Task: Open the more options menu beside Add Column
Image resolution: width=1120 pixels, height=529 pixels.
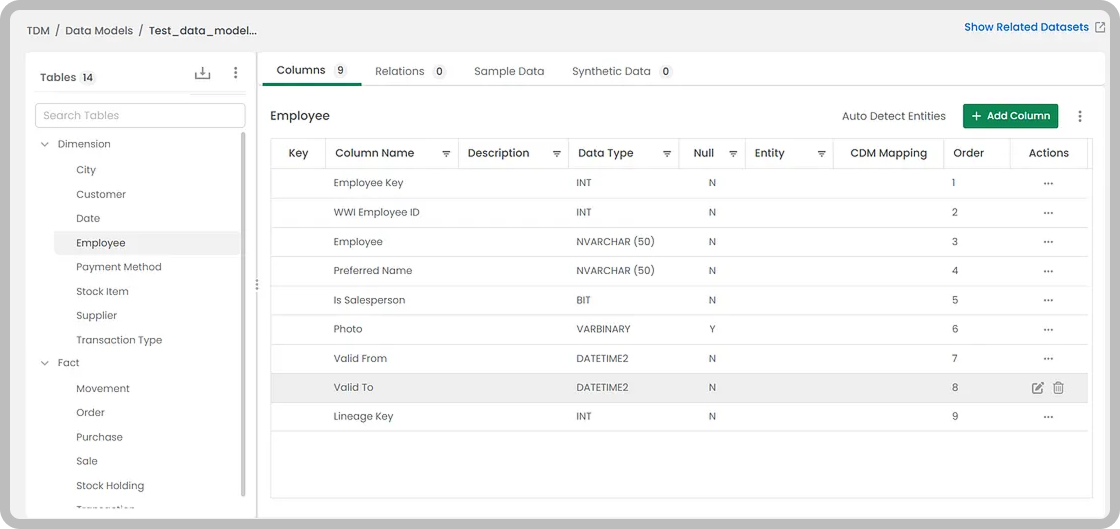Action: (x=1080, y=116)
